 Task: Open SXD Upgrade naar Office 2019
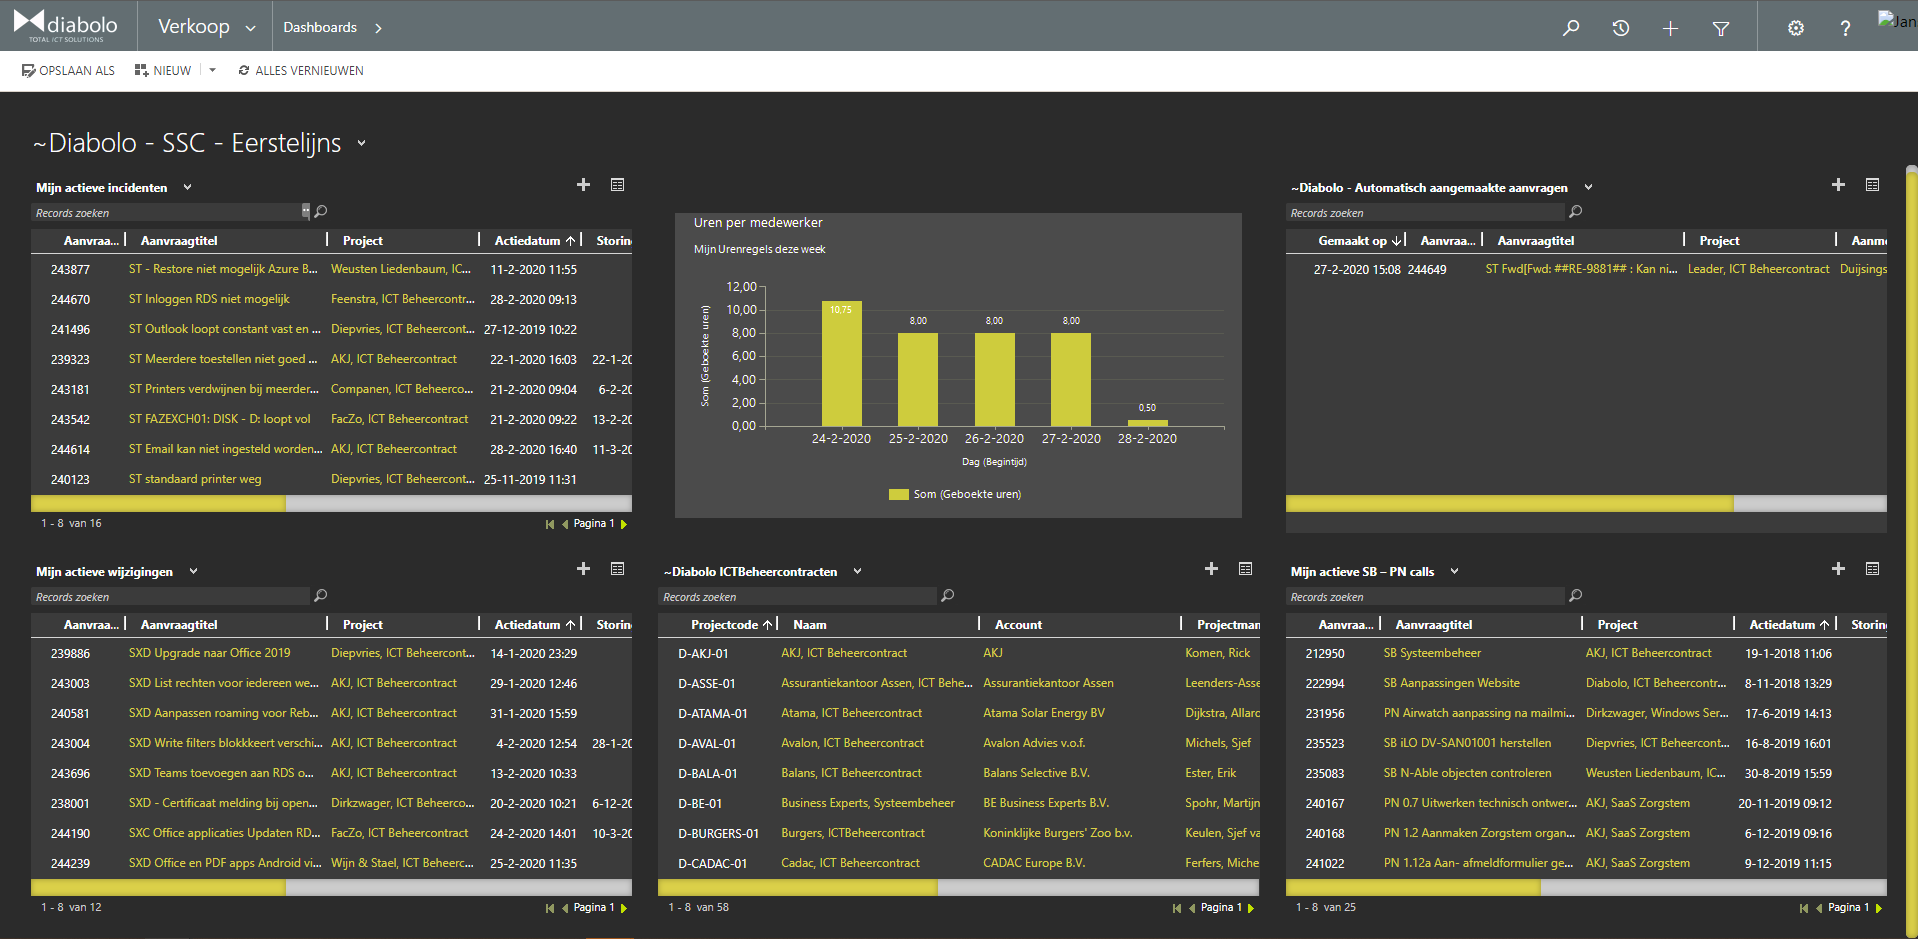coord(209,653)
